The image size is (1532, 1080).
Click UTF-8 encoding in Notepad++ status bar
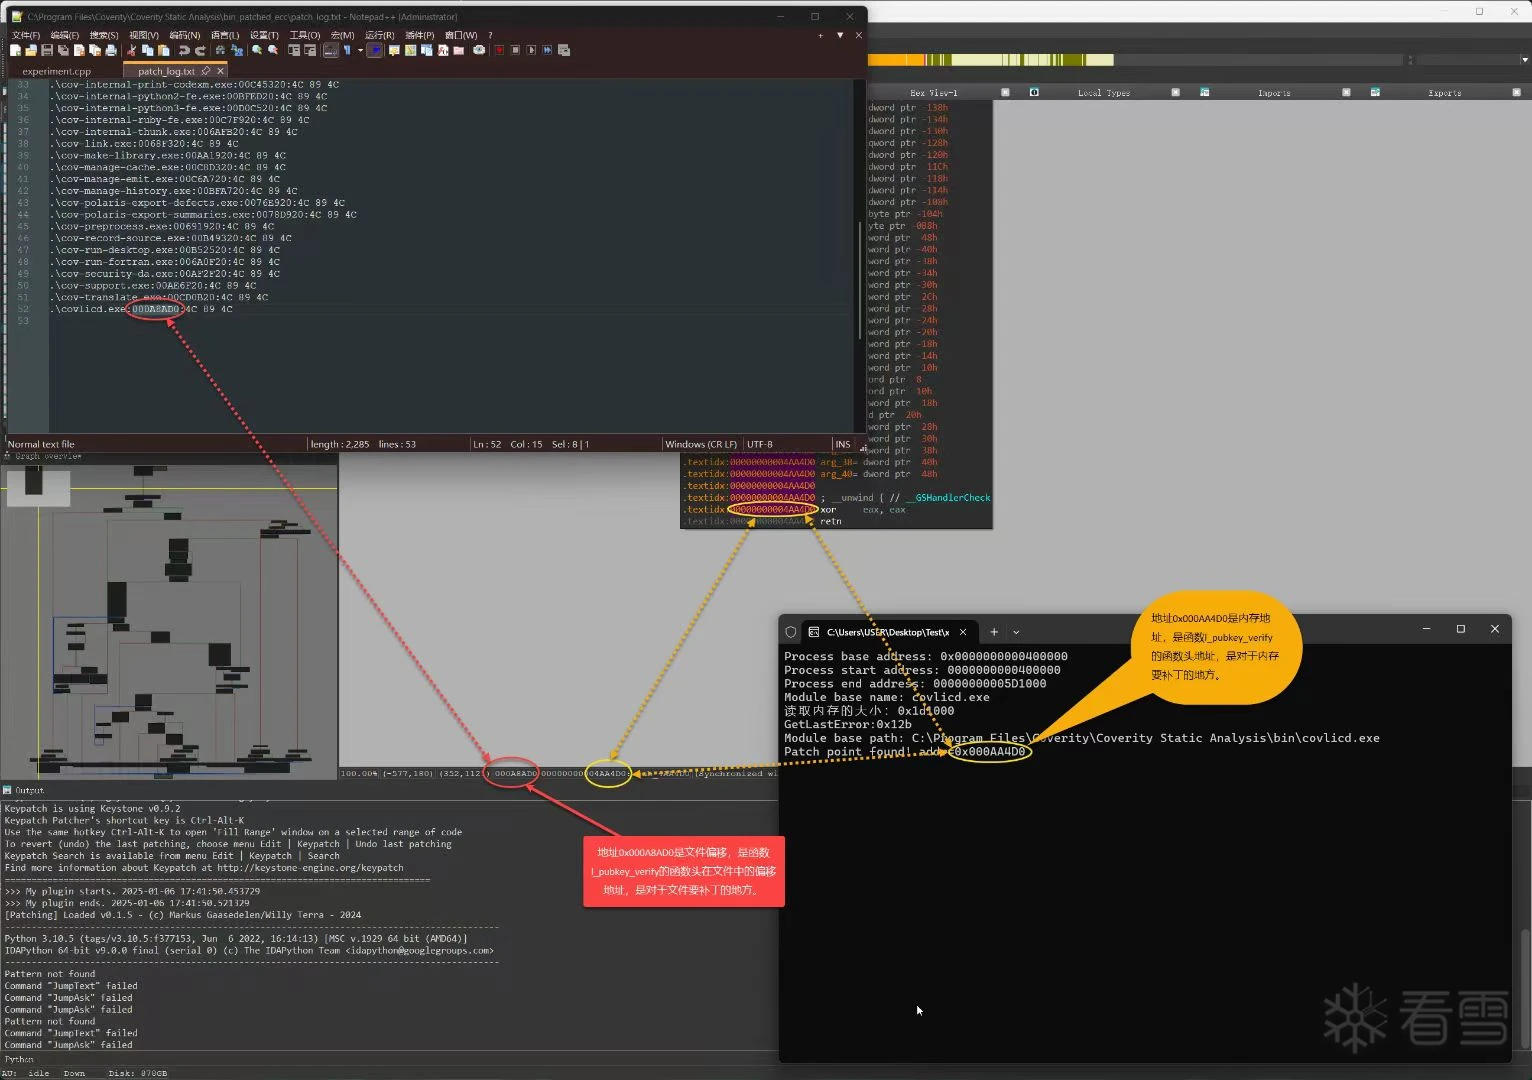(x=760, y=444)
